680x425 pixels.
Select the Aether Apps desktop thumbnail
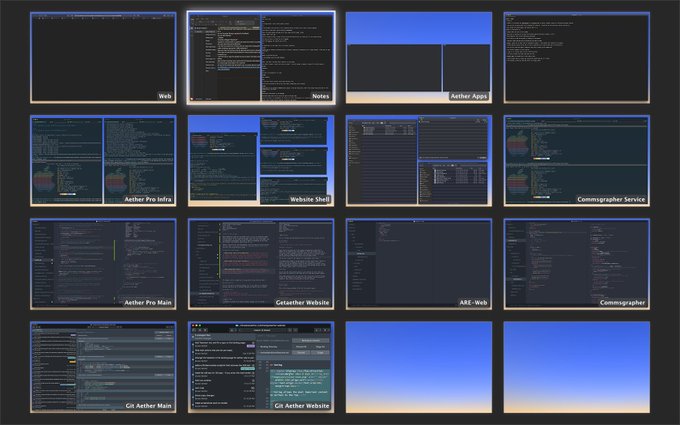coord(419,58)
